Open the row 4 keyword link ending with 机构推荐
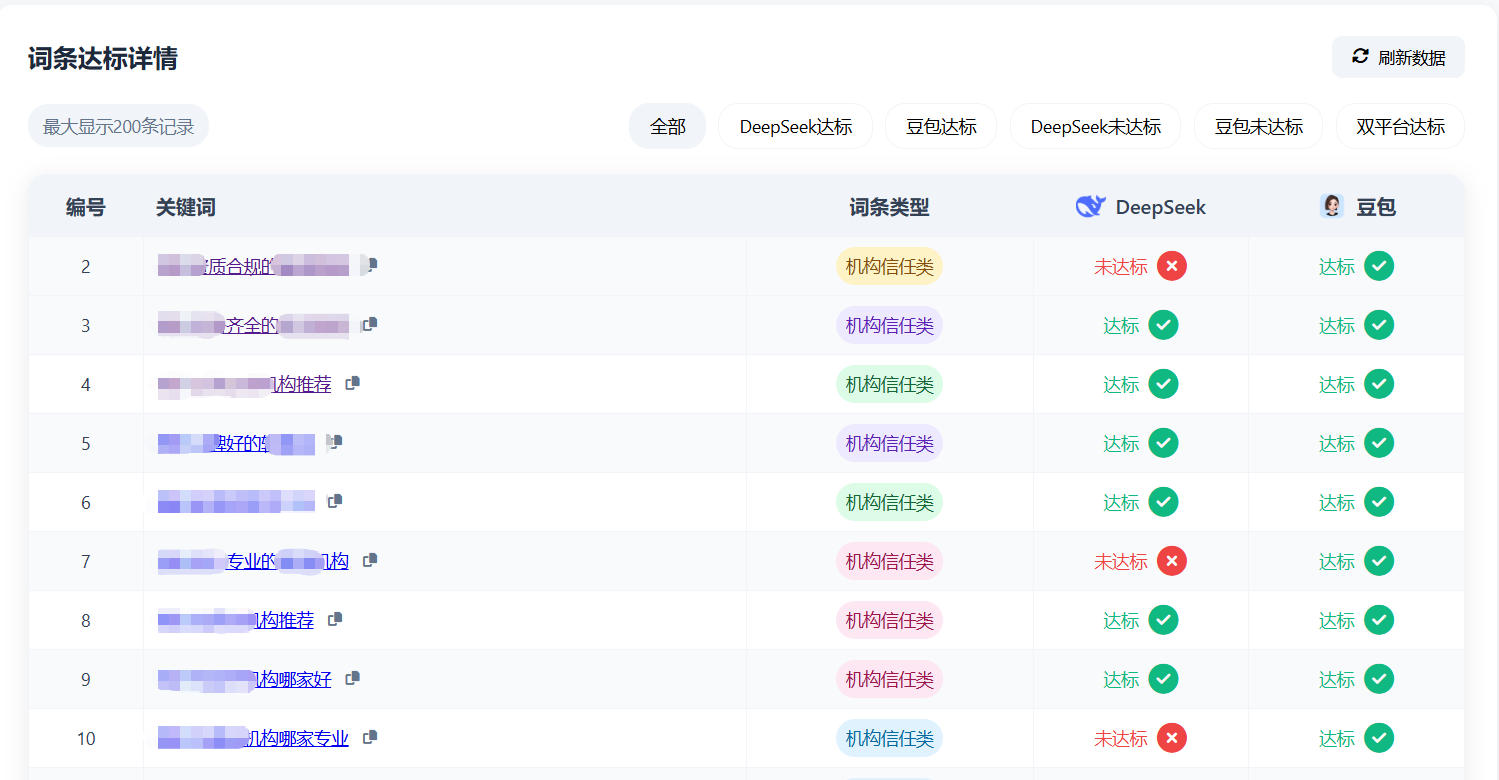Image resolution: width=1499 pixels, height=780 pixels. [x=250, y=383]
